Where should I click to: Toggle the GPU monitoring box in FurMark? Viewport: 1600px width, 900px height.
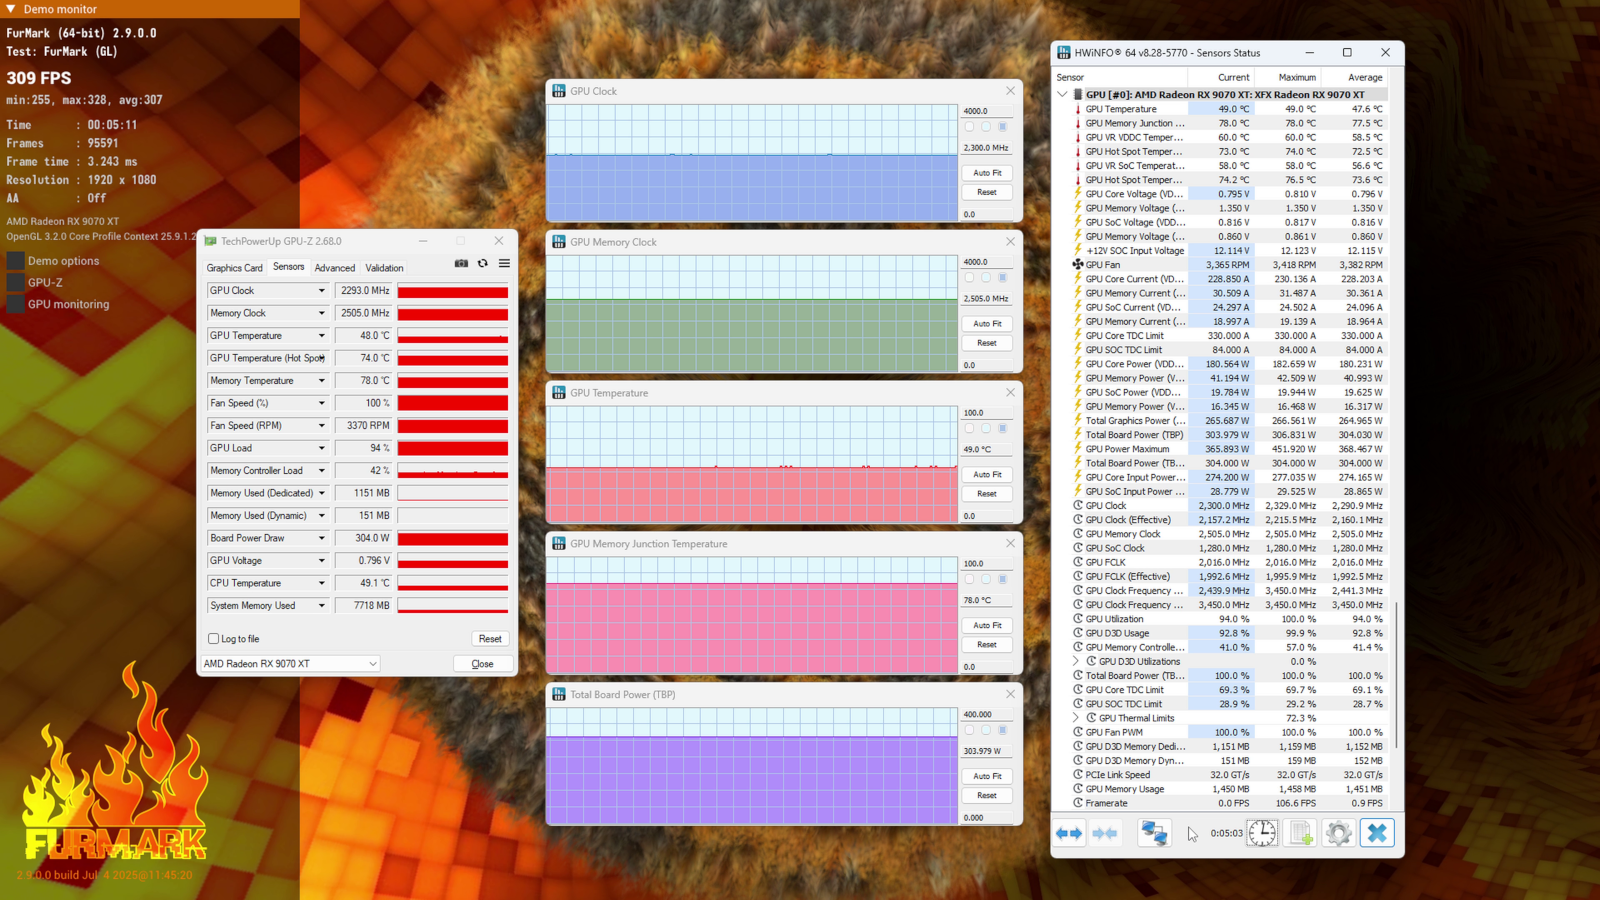click(x=15, y=304)
